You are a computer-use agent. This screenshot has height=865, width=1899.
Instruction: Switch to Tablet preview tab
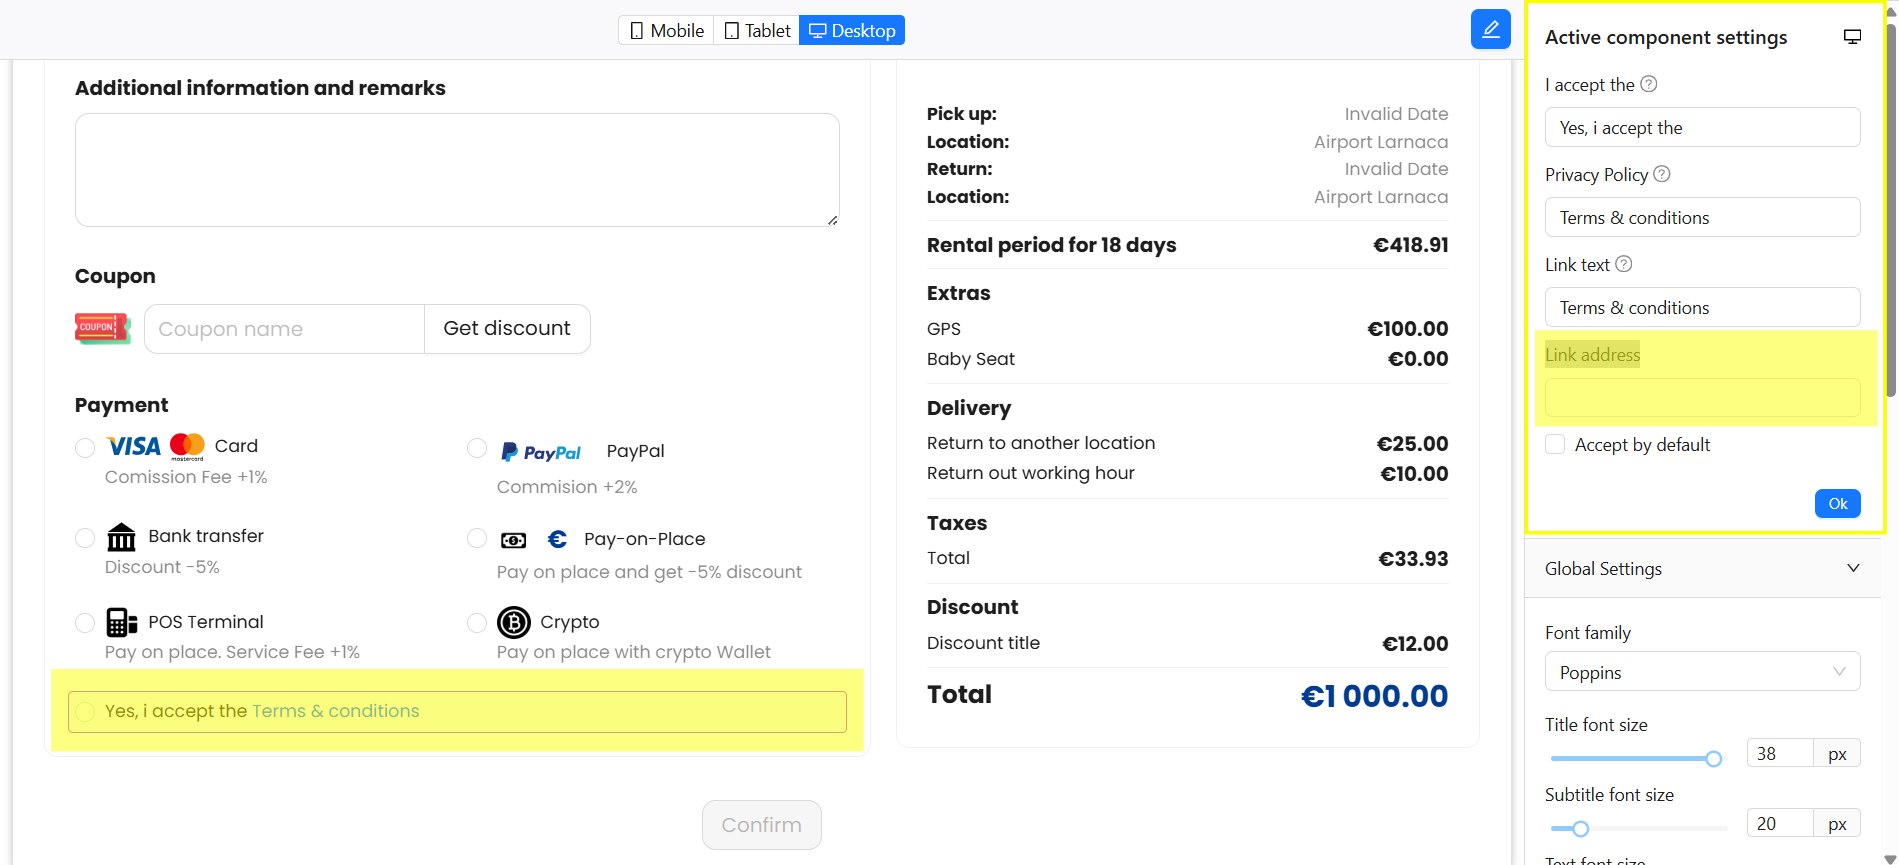(x=757, y=30)
